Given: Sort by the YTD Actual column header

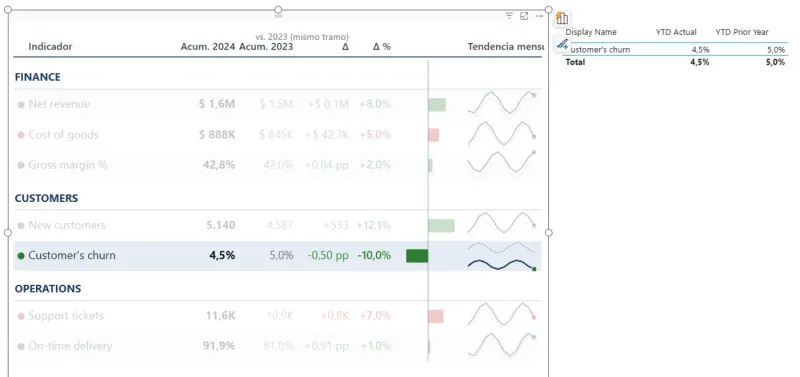Looking at the screenshot, I should click(676, 32).
